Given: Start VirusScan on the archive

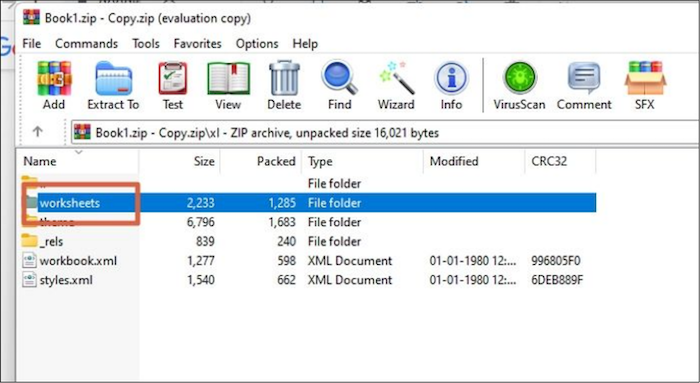Looking at the screenshot, I should [x=519, y=85].
